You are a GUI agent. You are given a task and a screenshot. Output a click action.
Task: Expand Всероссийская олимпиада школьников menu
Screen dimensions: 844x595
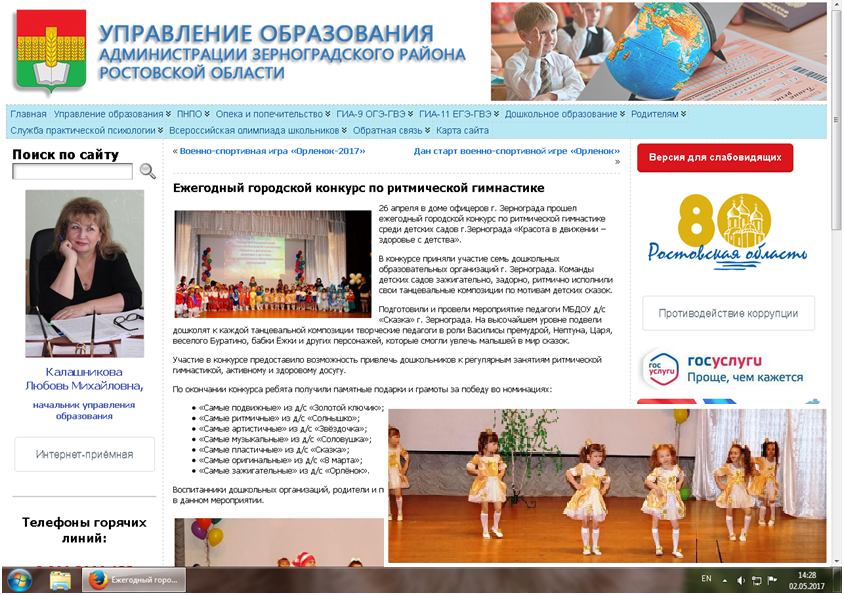(x=258, y=130)
